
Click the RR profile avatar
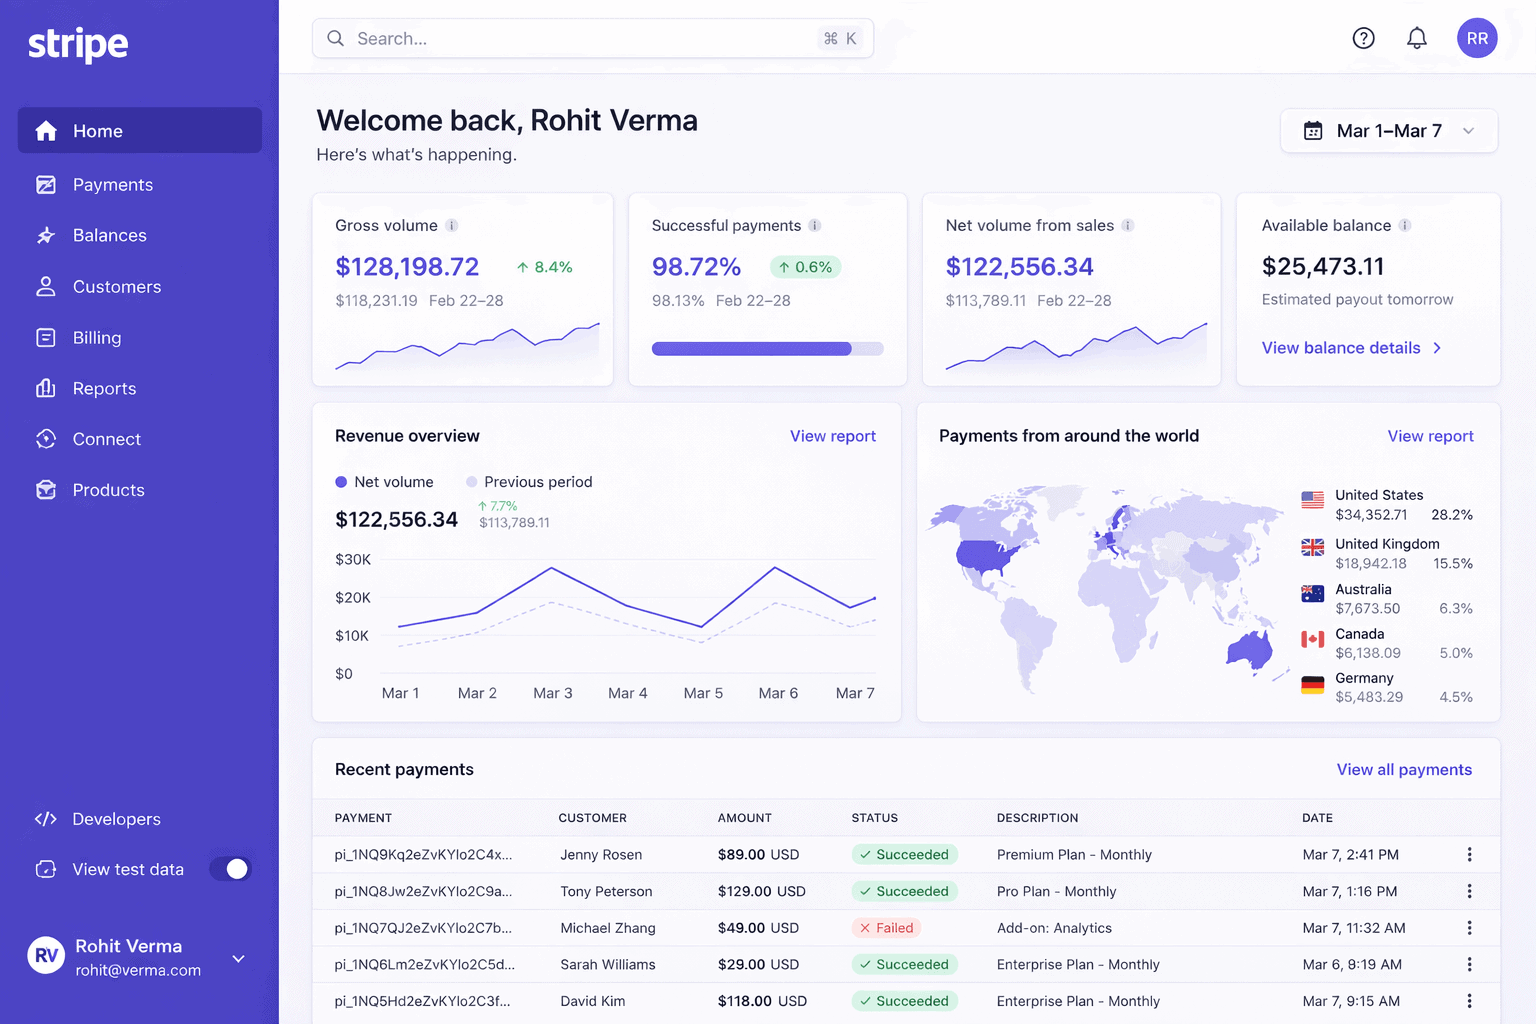click(x=1476, y=38)
